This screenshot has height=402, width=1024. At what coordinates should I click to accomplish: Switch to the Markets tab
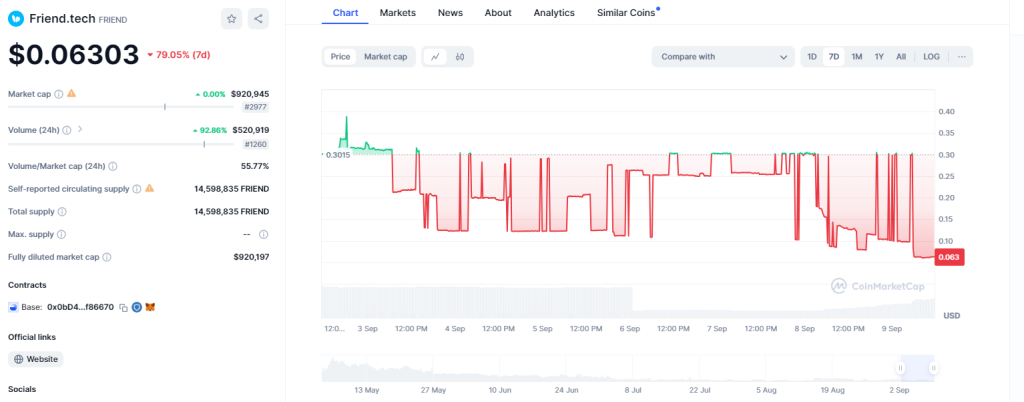398,13
